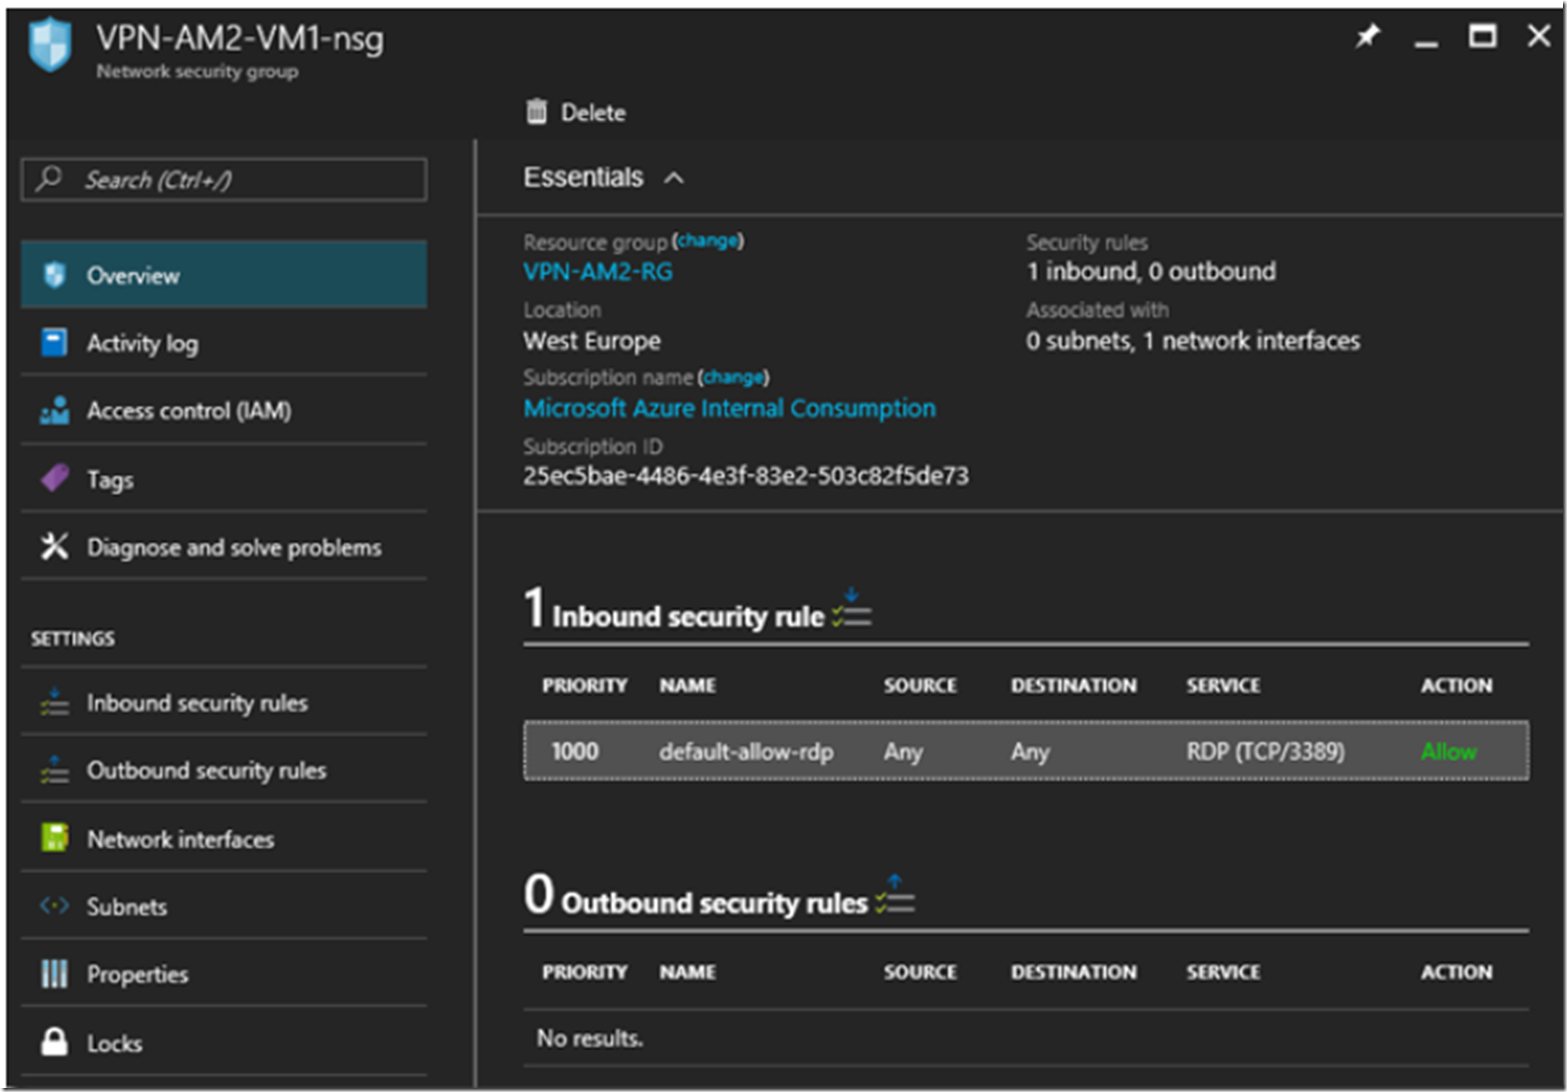The image size is (1567, 1092).
Task: Click the Delete trash can icon
Action: 537,112
